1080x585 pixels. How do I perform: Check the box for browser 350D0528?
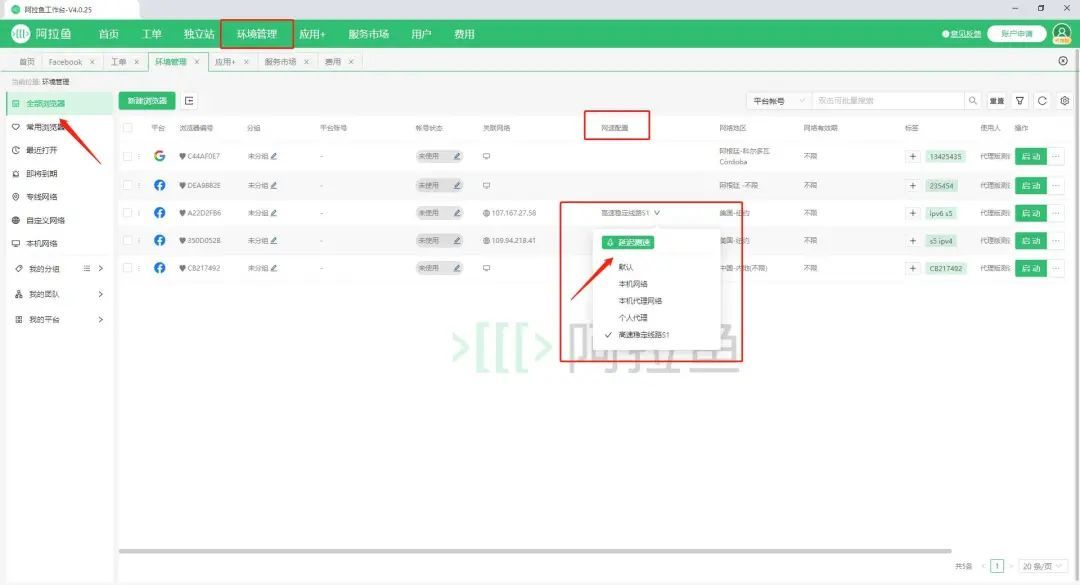(x=127, y=240)
